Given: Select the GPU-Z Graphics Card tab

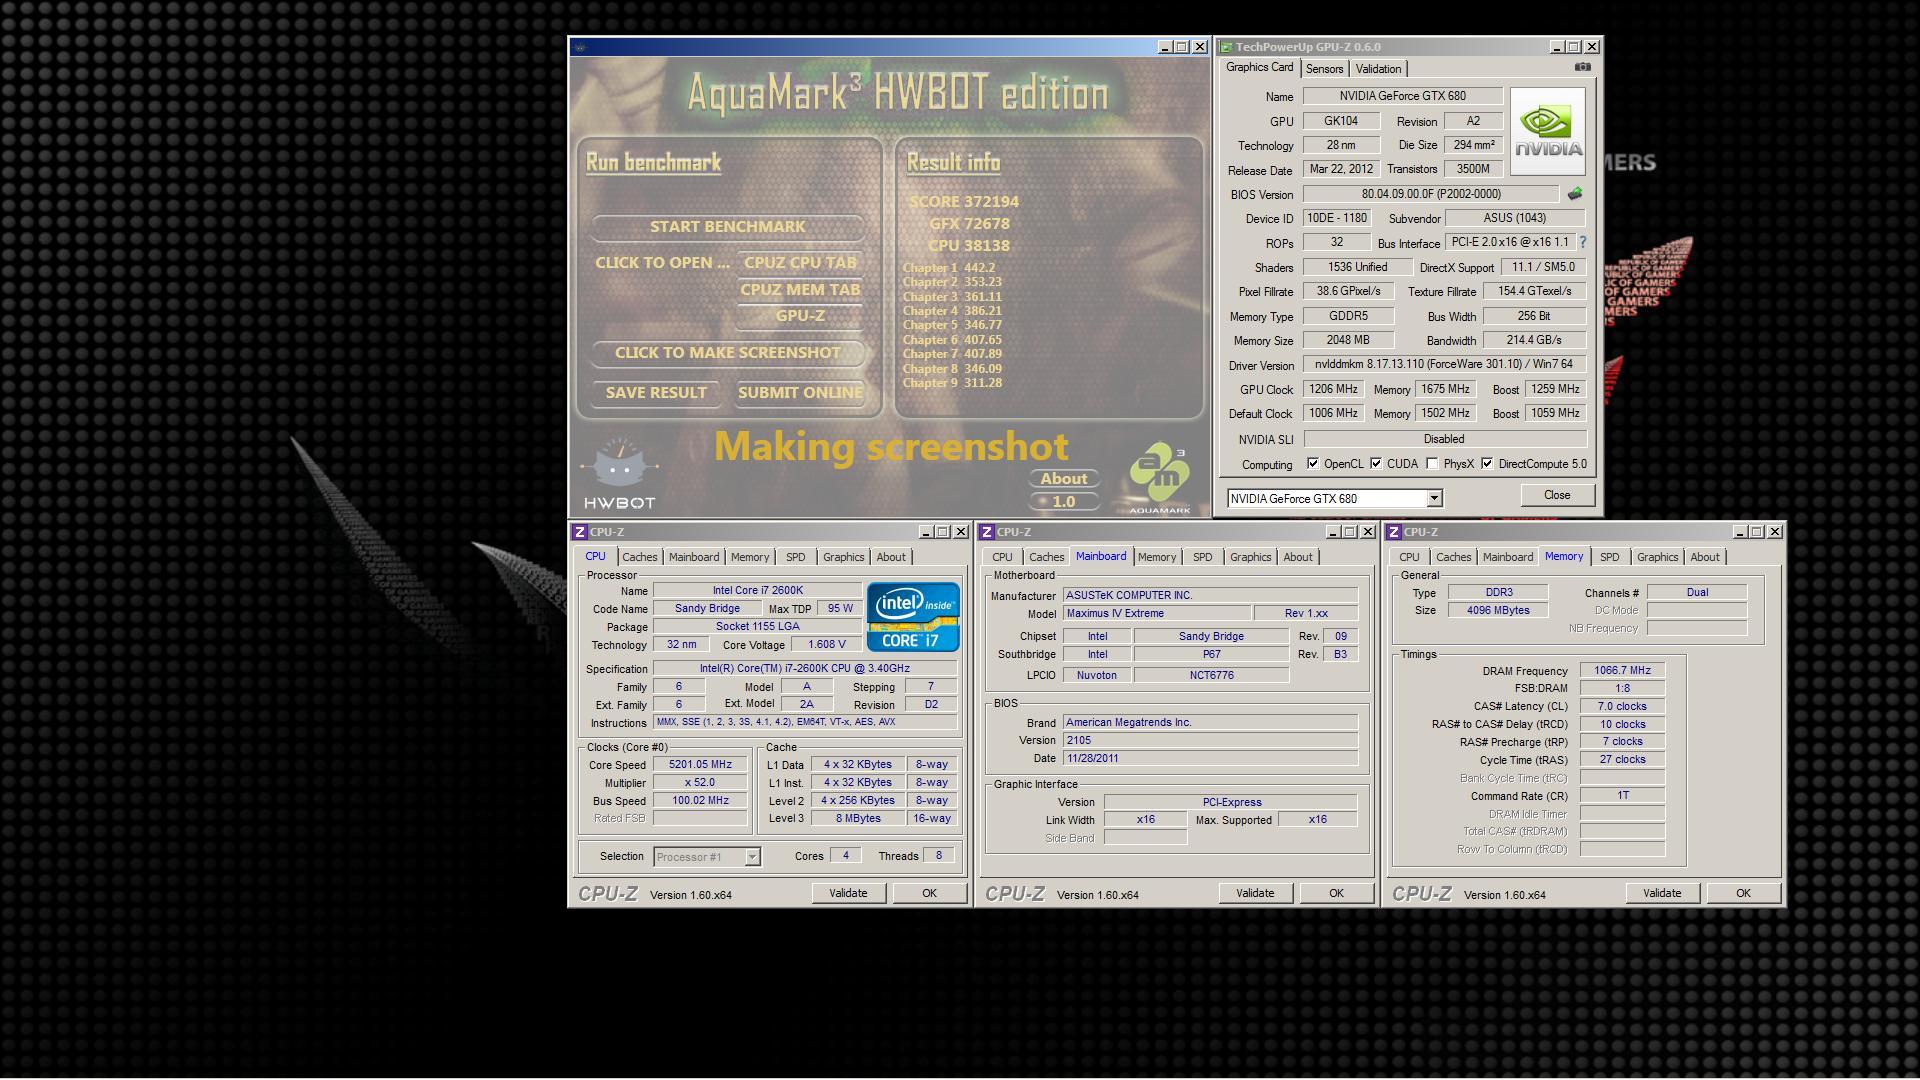Looking at the screenshot, I should (x=1259, y=67).
